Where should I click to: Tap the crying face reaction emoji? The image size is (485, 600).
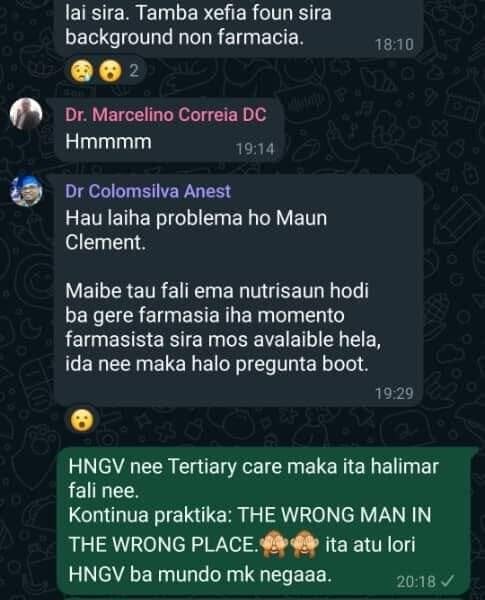(82, 71)
